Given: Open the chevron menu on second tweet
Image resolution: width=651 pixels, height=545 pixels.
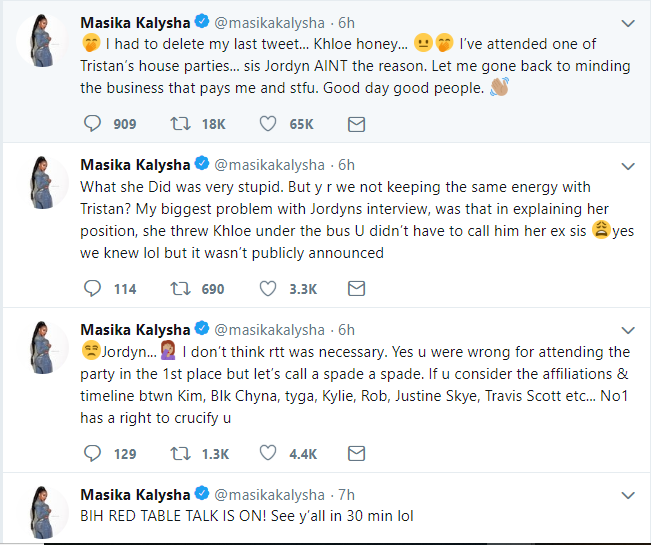Looking at the screenshot, I should pyautogui.click(x=627, y=165).
